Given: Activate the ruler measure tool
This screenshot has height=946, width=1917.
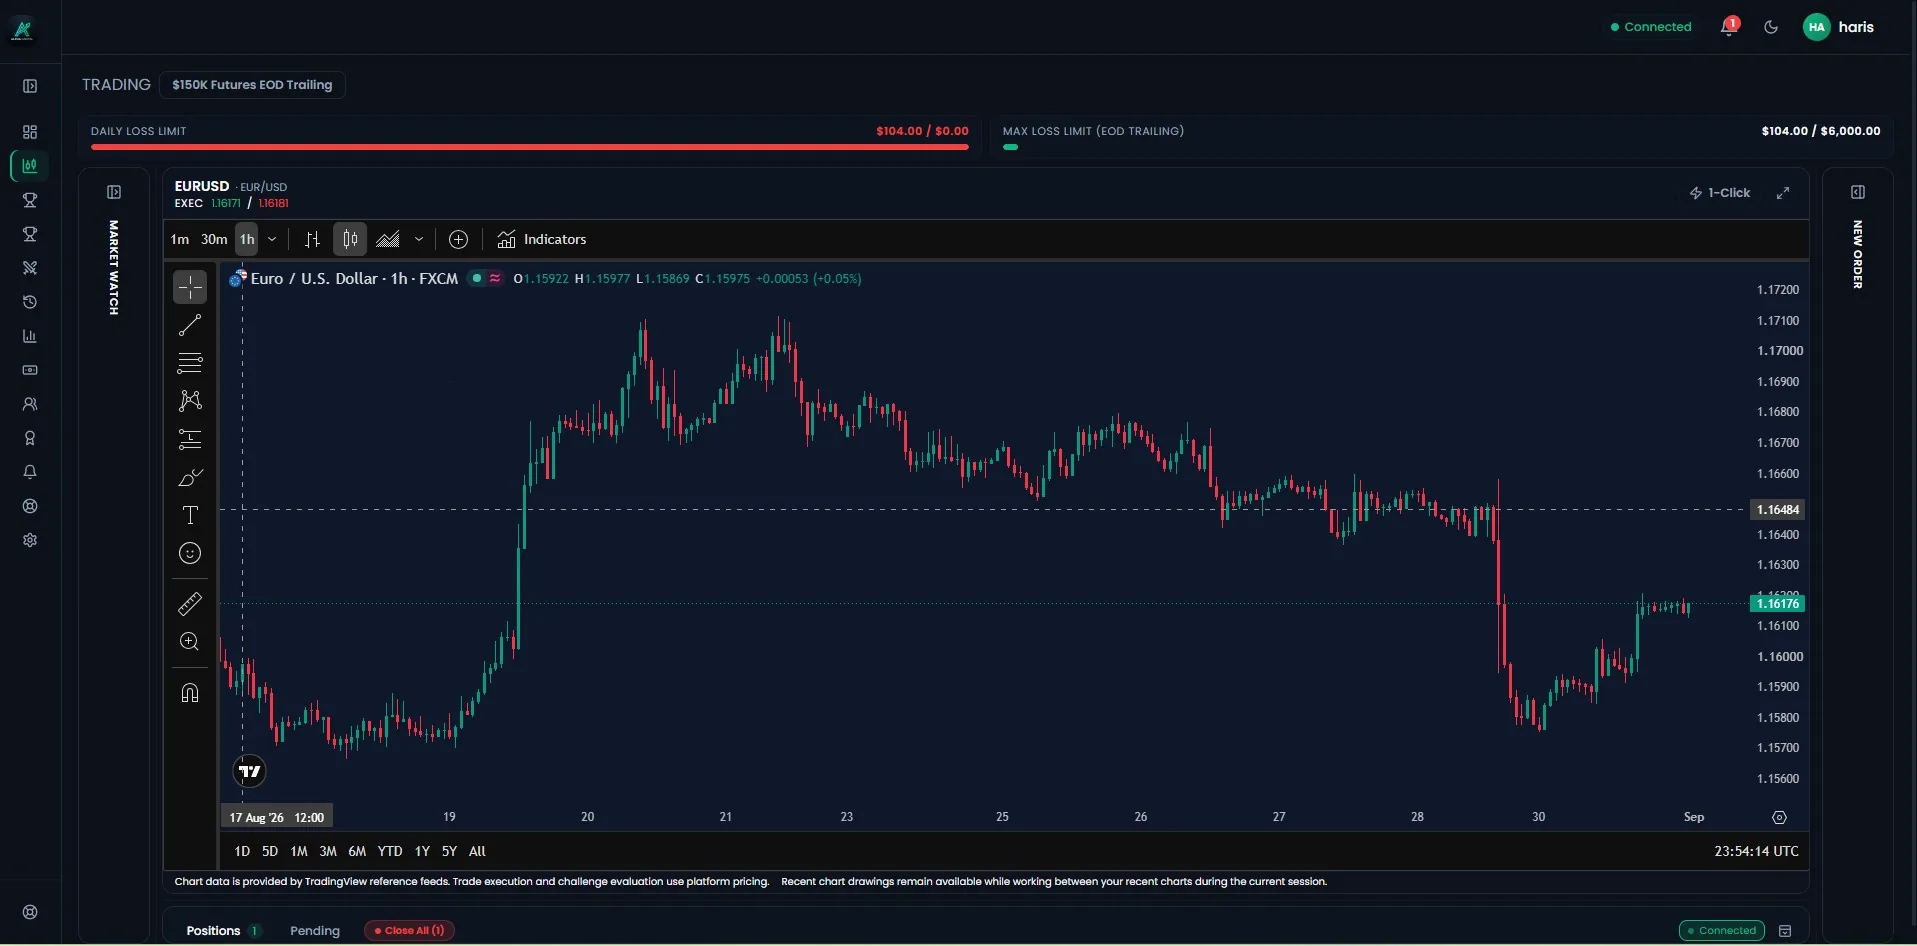Looking at the screenshot, I should pos(190,604).
